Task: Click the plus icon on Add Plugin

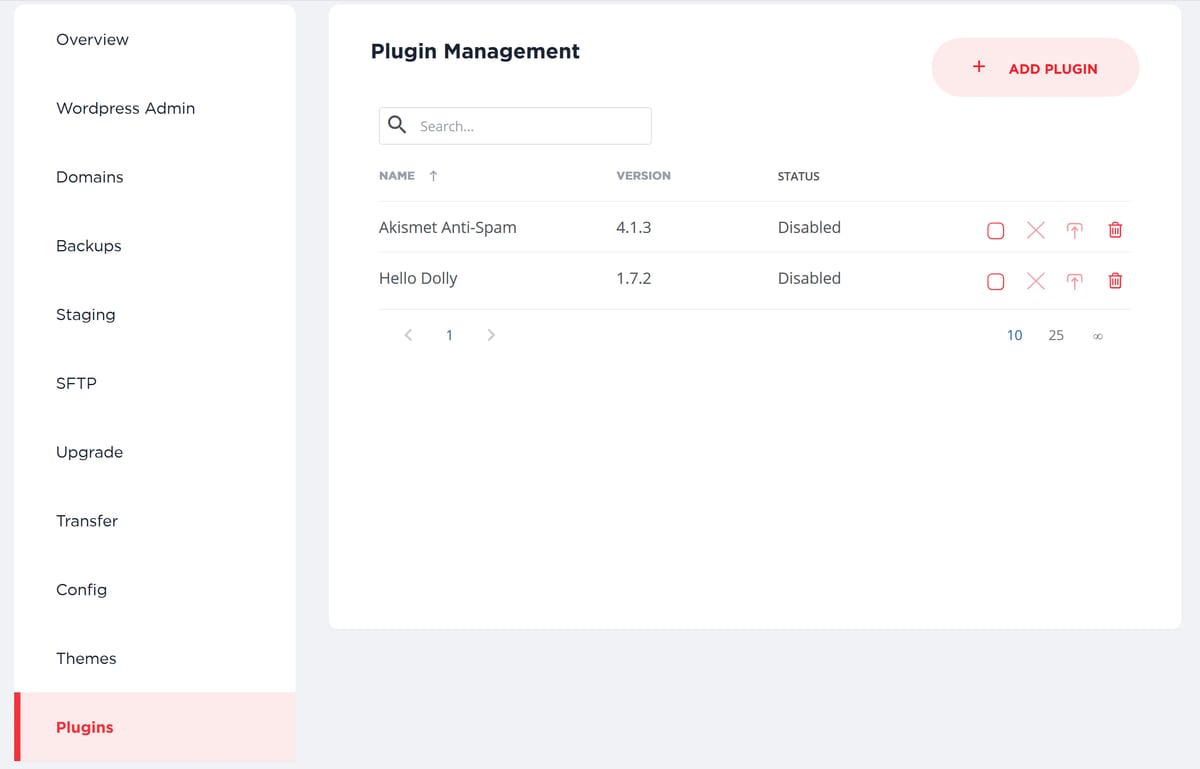Action: 979,67
